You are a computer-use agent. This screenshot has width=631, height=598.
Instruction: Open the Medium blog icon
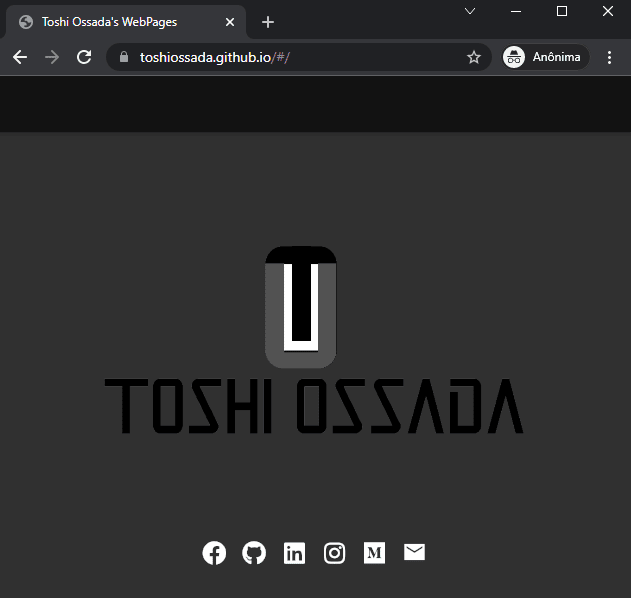374,553
